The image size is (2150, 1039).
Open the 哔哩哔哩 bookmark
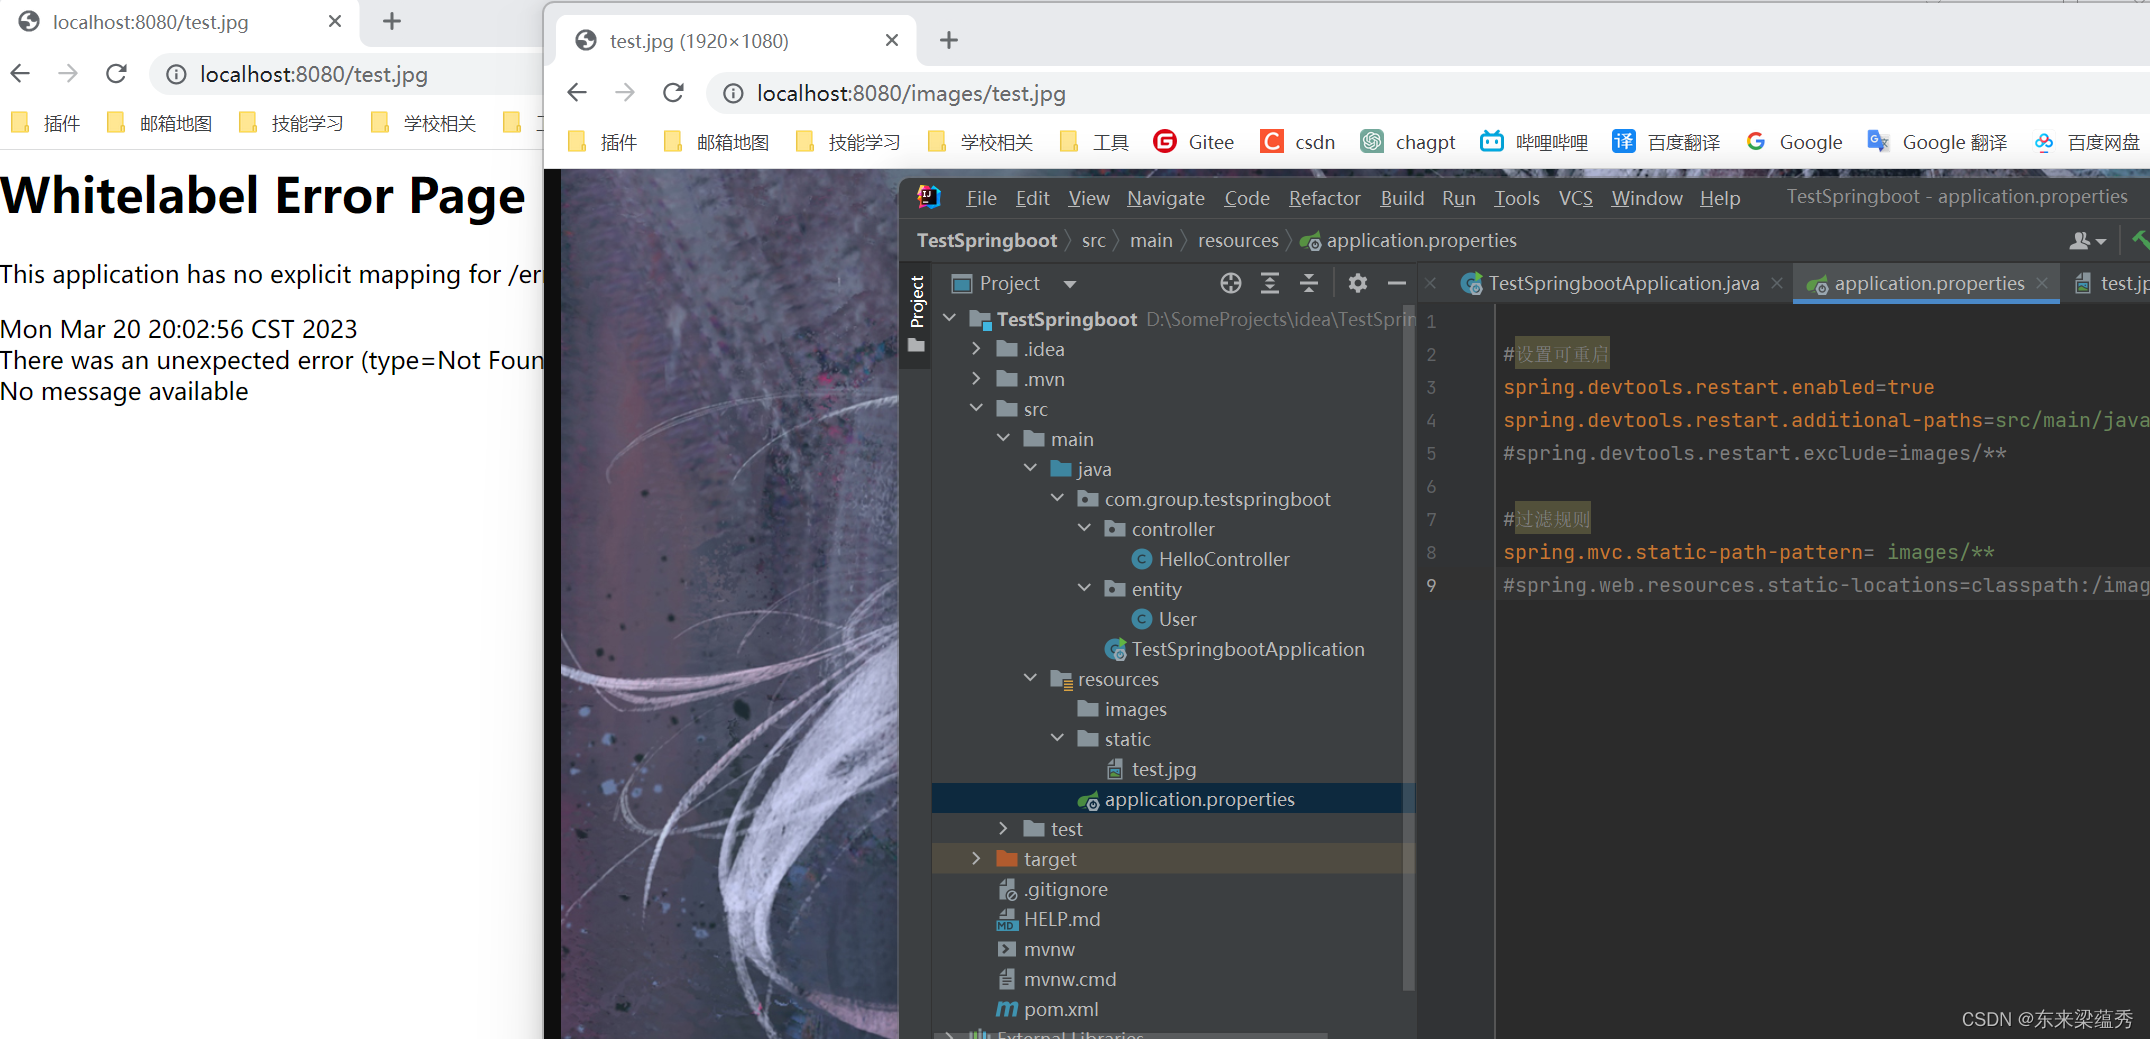1534,142
